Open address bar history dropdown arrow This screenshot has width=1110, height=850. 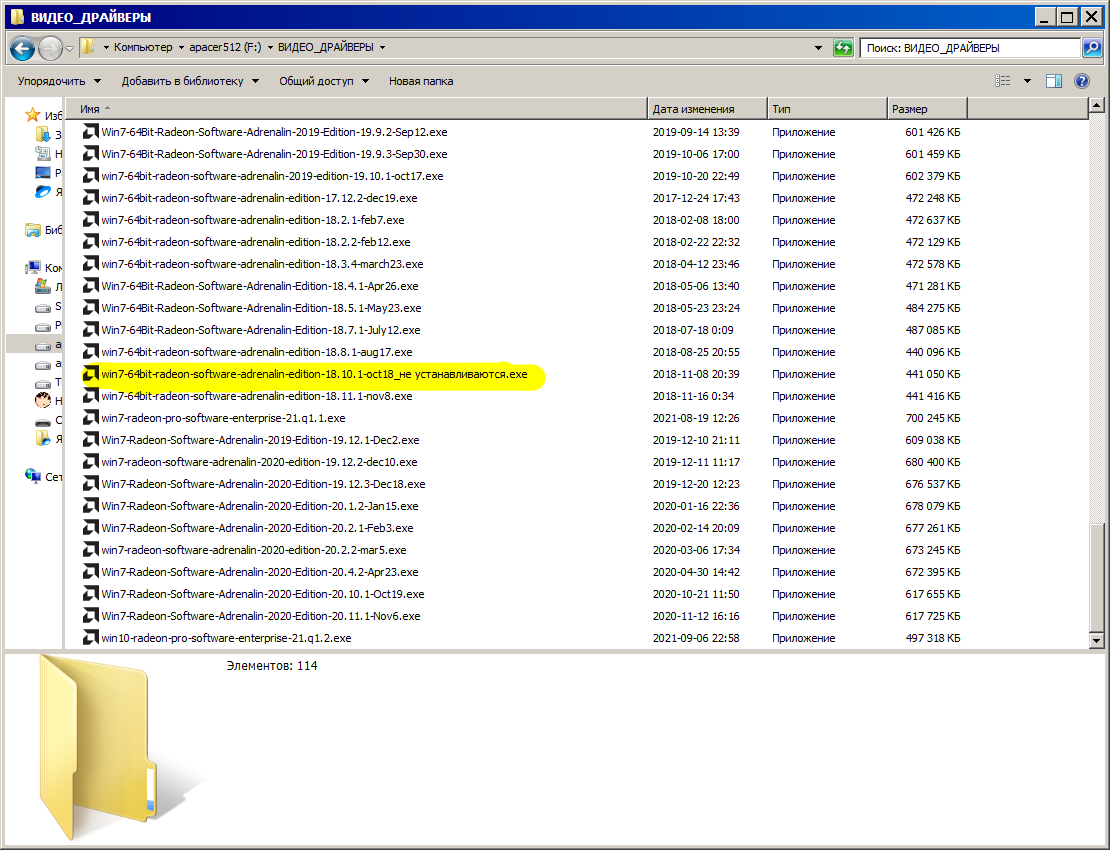[818, 48]
